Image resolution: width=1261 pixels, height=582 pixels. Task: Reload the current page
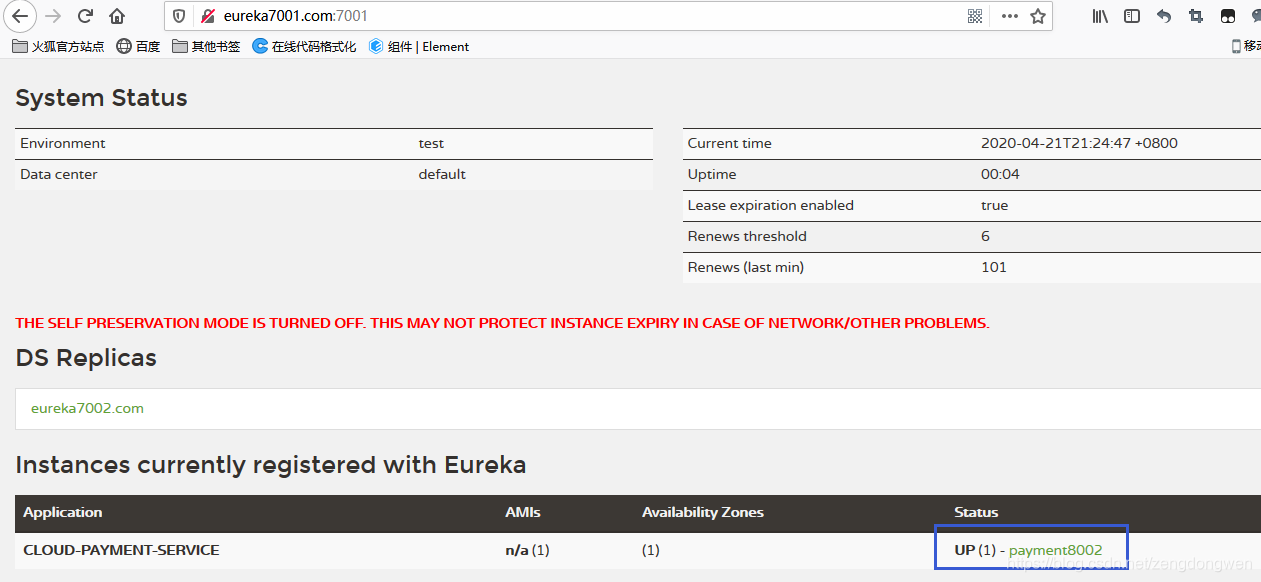click(86, 16)
